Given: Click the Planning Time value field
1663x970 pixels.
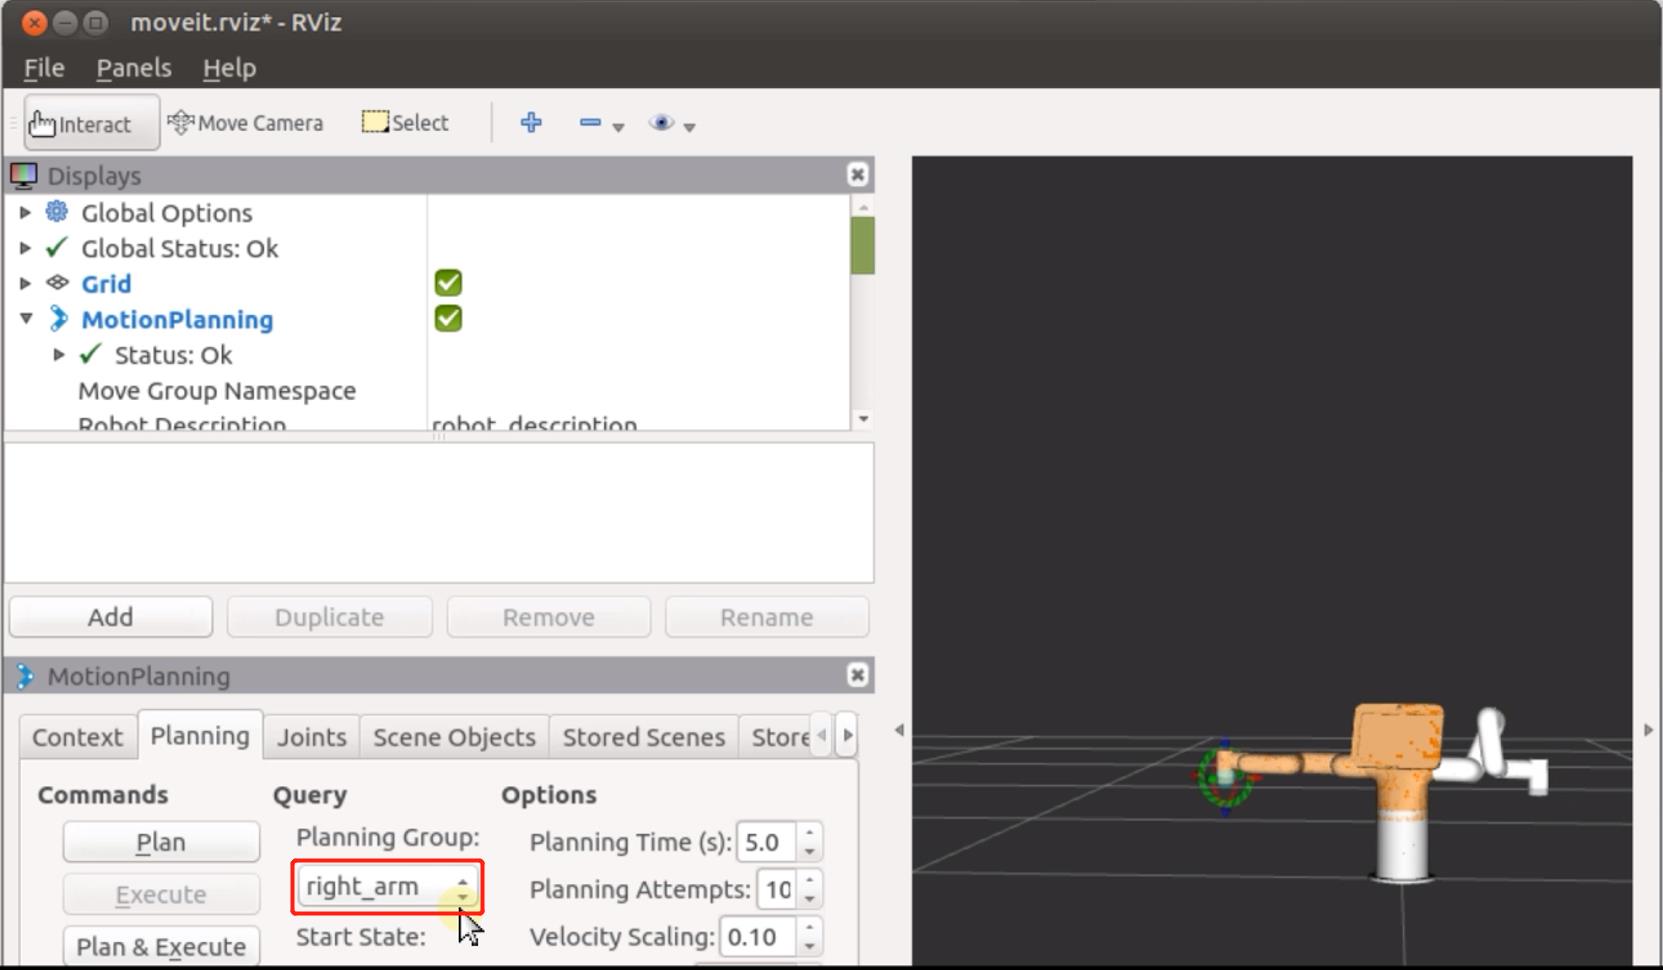Looking at the screenshot, I should click(765, 842).
